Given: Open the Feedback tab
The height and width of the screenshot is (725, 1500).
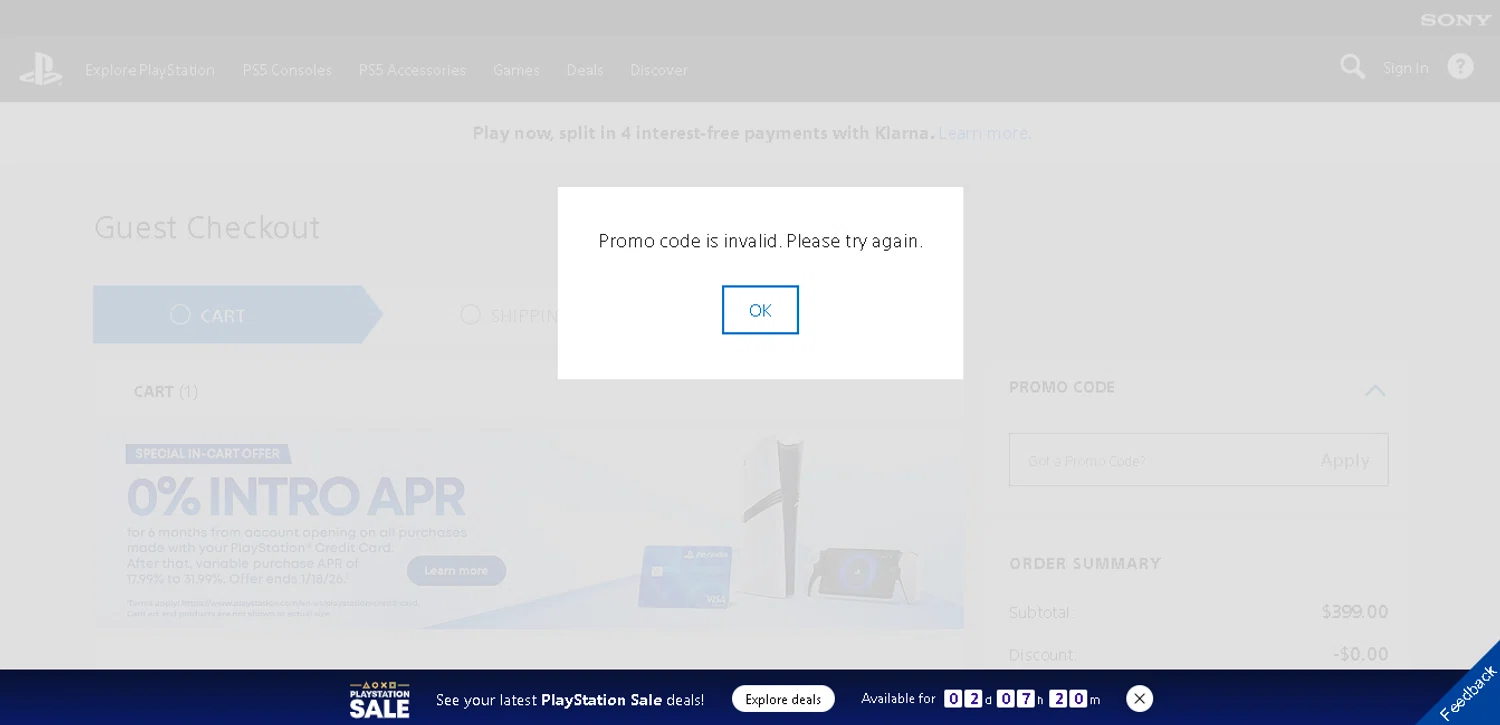Looking at the screenshot, I should click(1467, 692).
